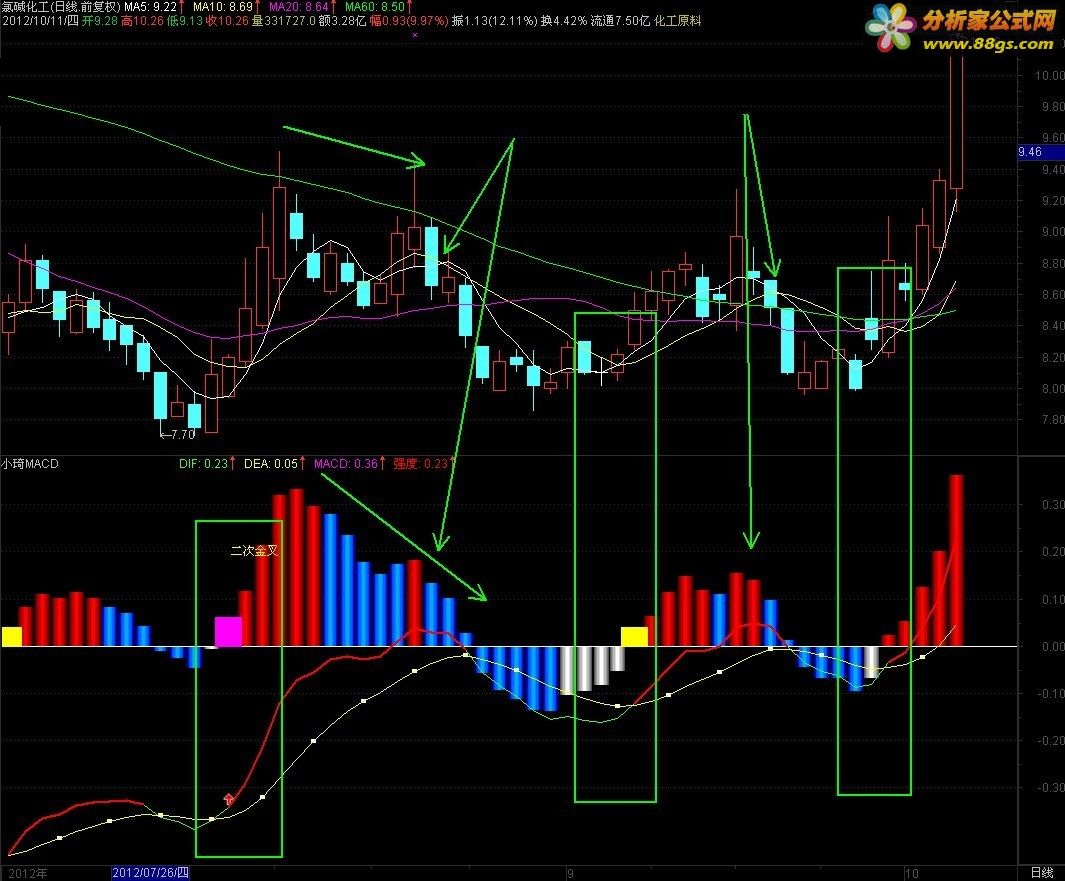The image size is (1065, 881).
Task: Select the MA20: 8.64 indicator label
Action: point(299,7)
